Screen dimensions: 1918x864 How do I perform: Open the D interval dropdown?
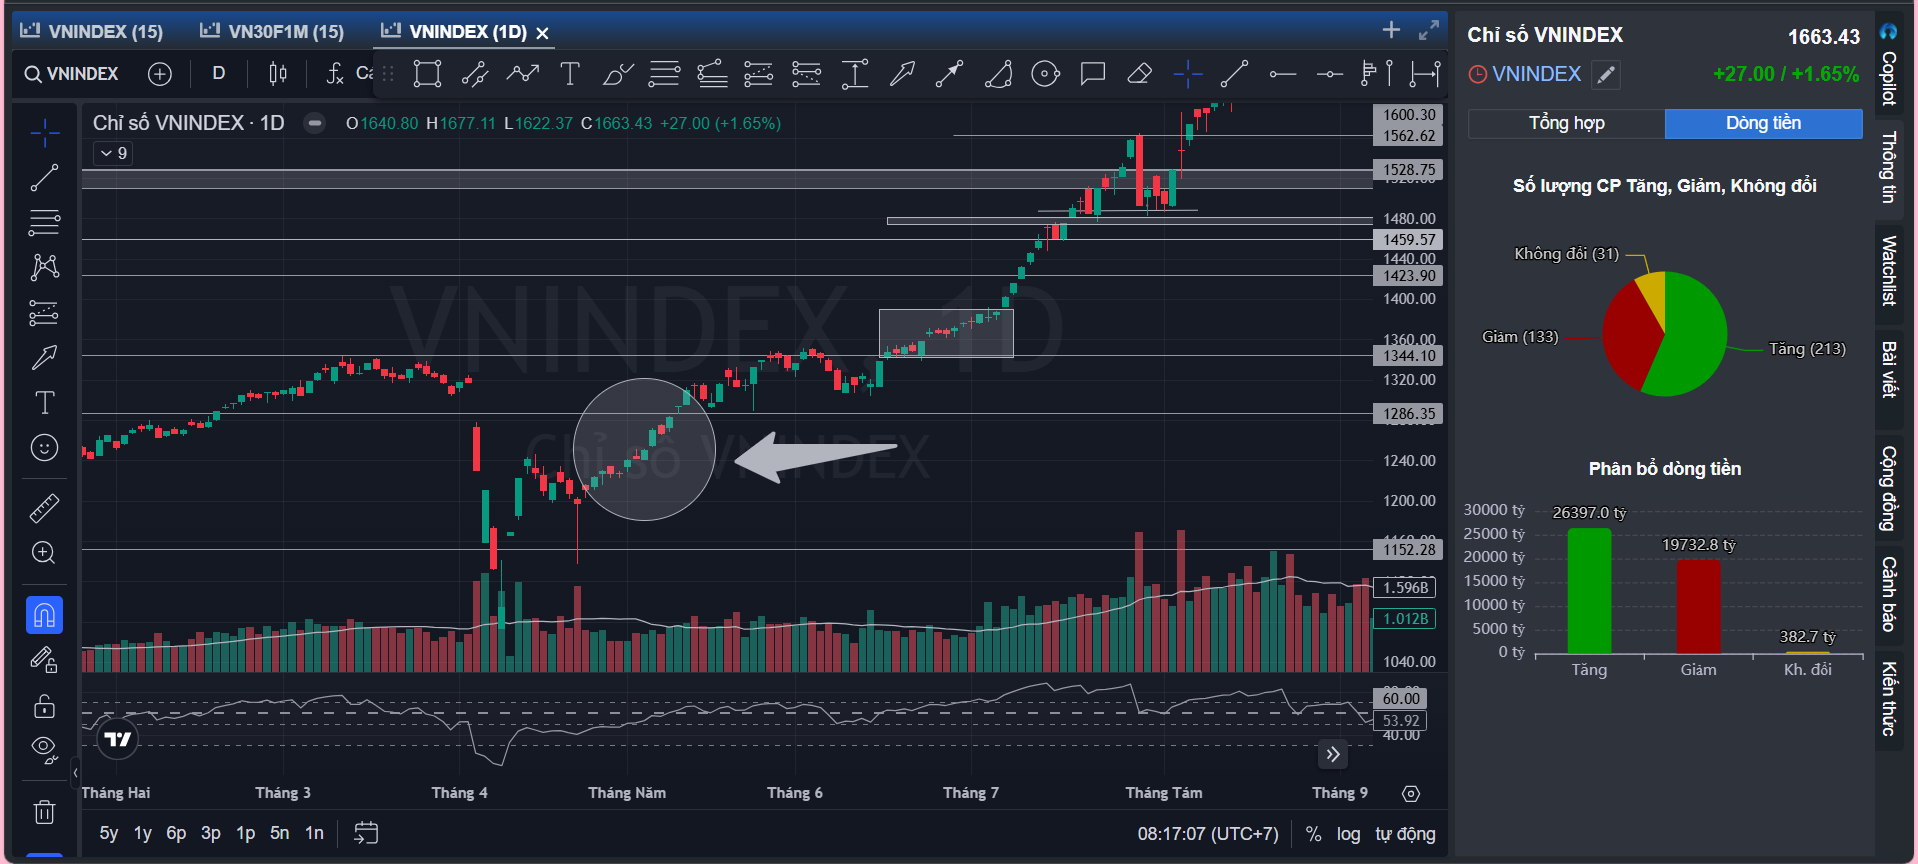coord(219,74)
